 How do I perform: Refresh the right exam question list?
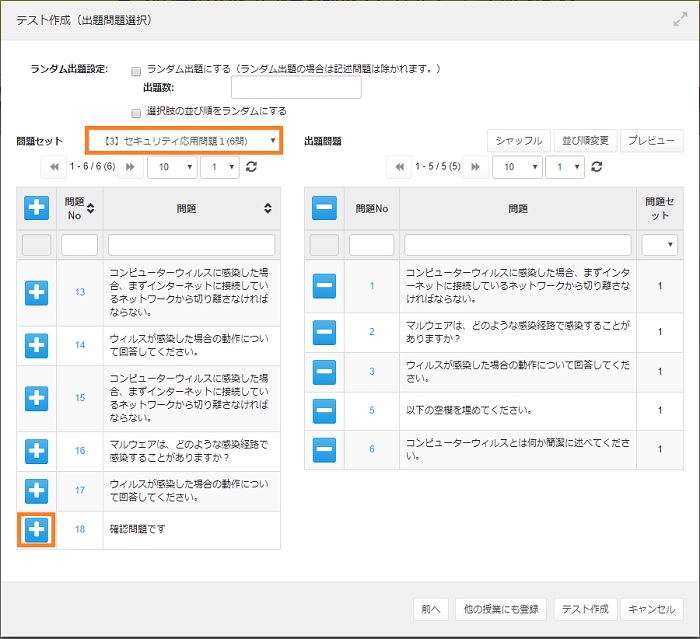click(596, 168)
